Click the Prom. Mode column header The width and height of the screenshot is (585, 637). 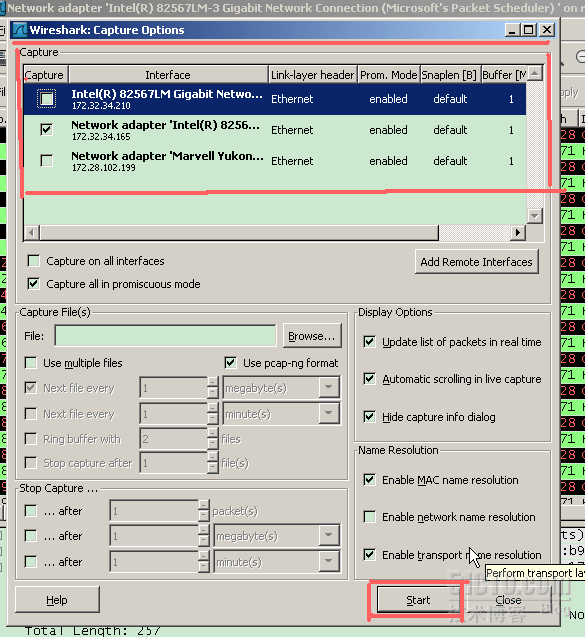tap(388, 75)
